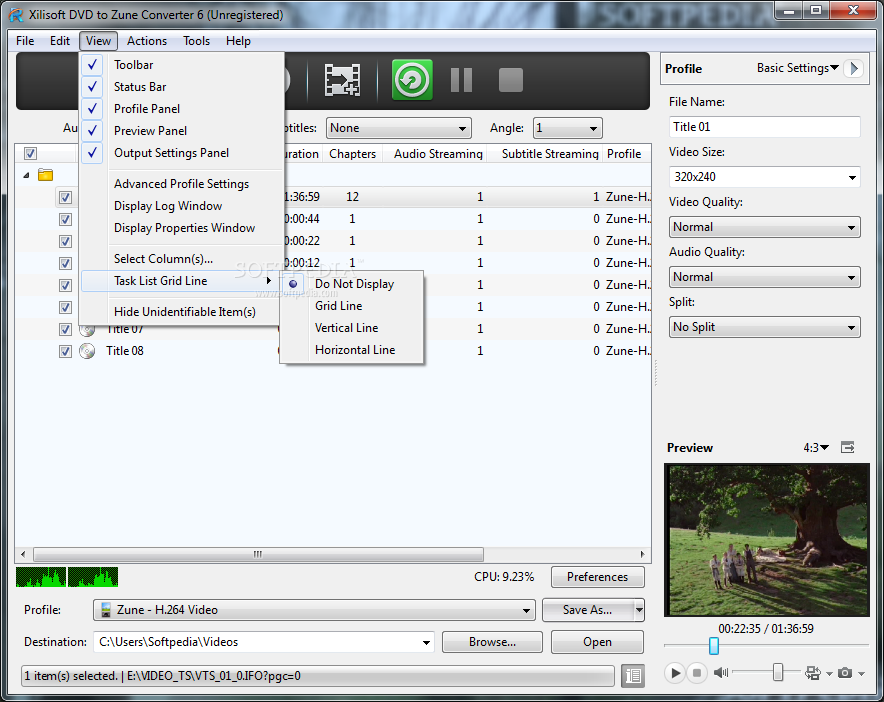Image resolution: width=884 pixels, height=702 pixels.
Task: Click the Zune device icon in Profile combo
Action: pos(105,610)
